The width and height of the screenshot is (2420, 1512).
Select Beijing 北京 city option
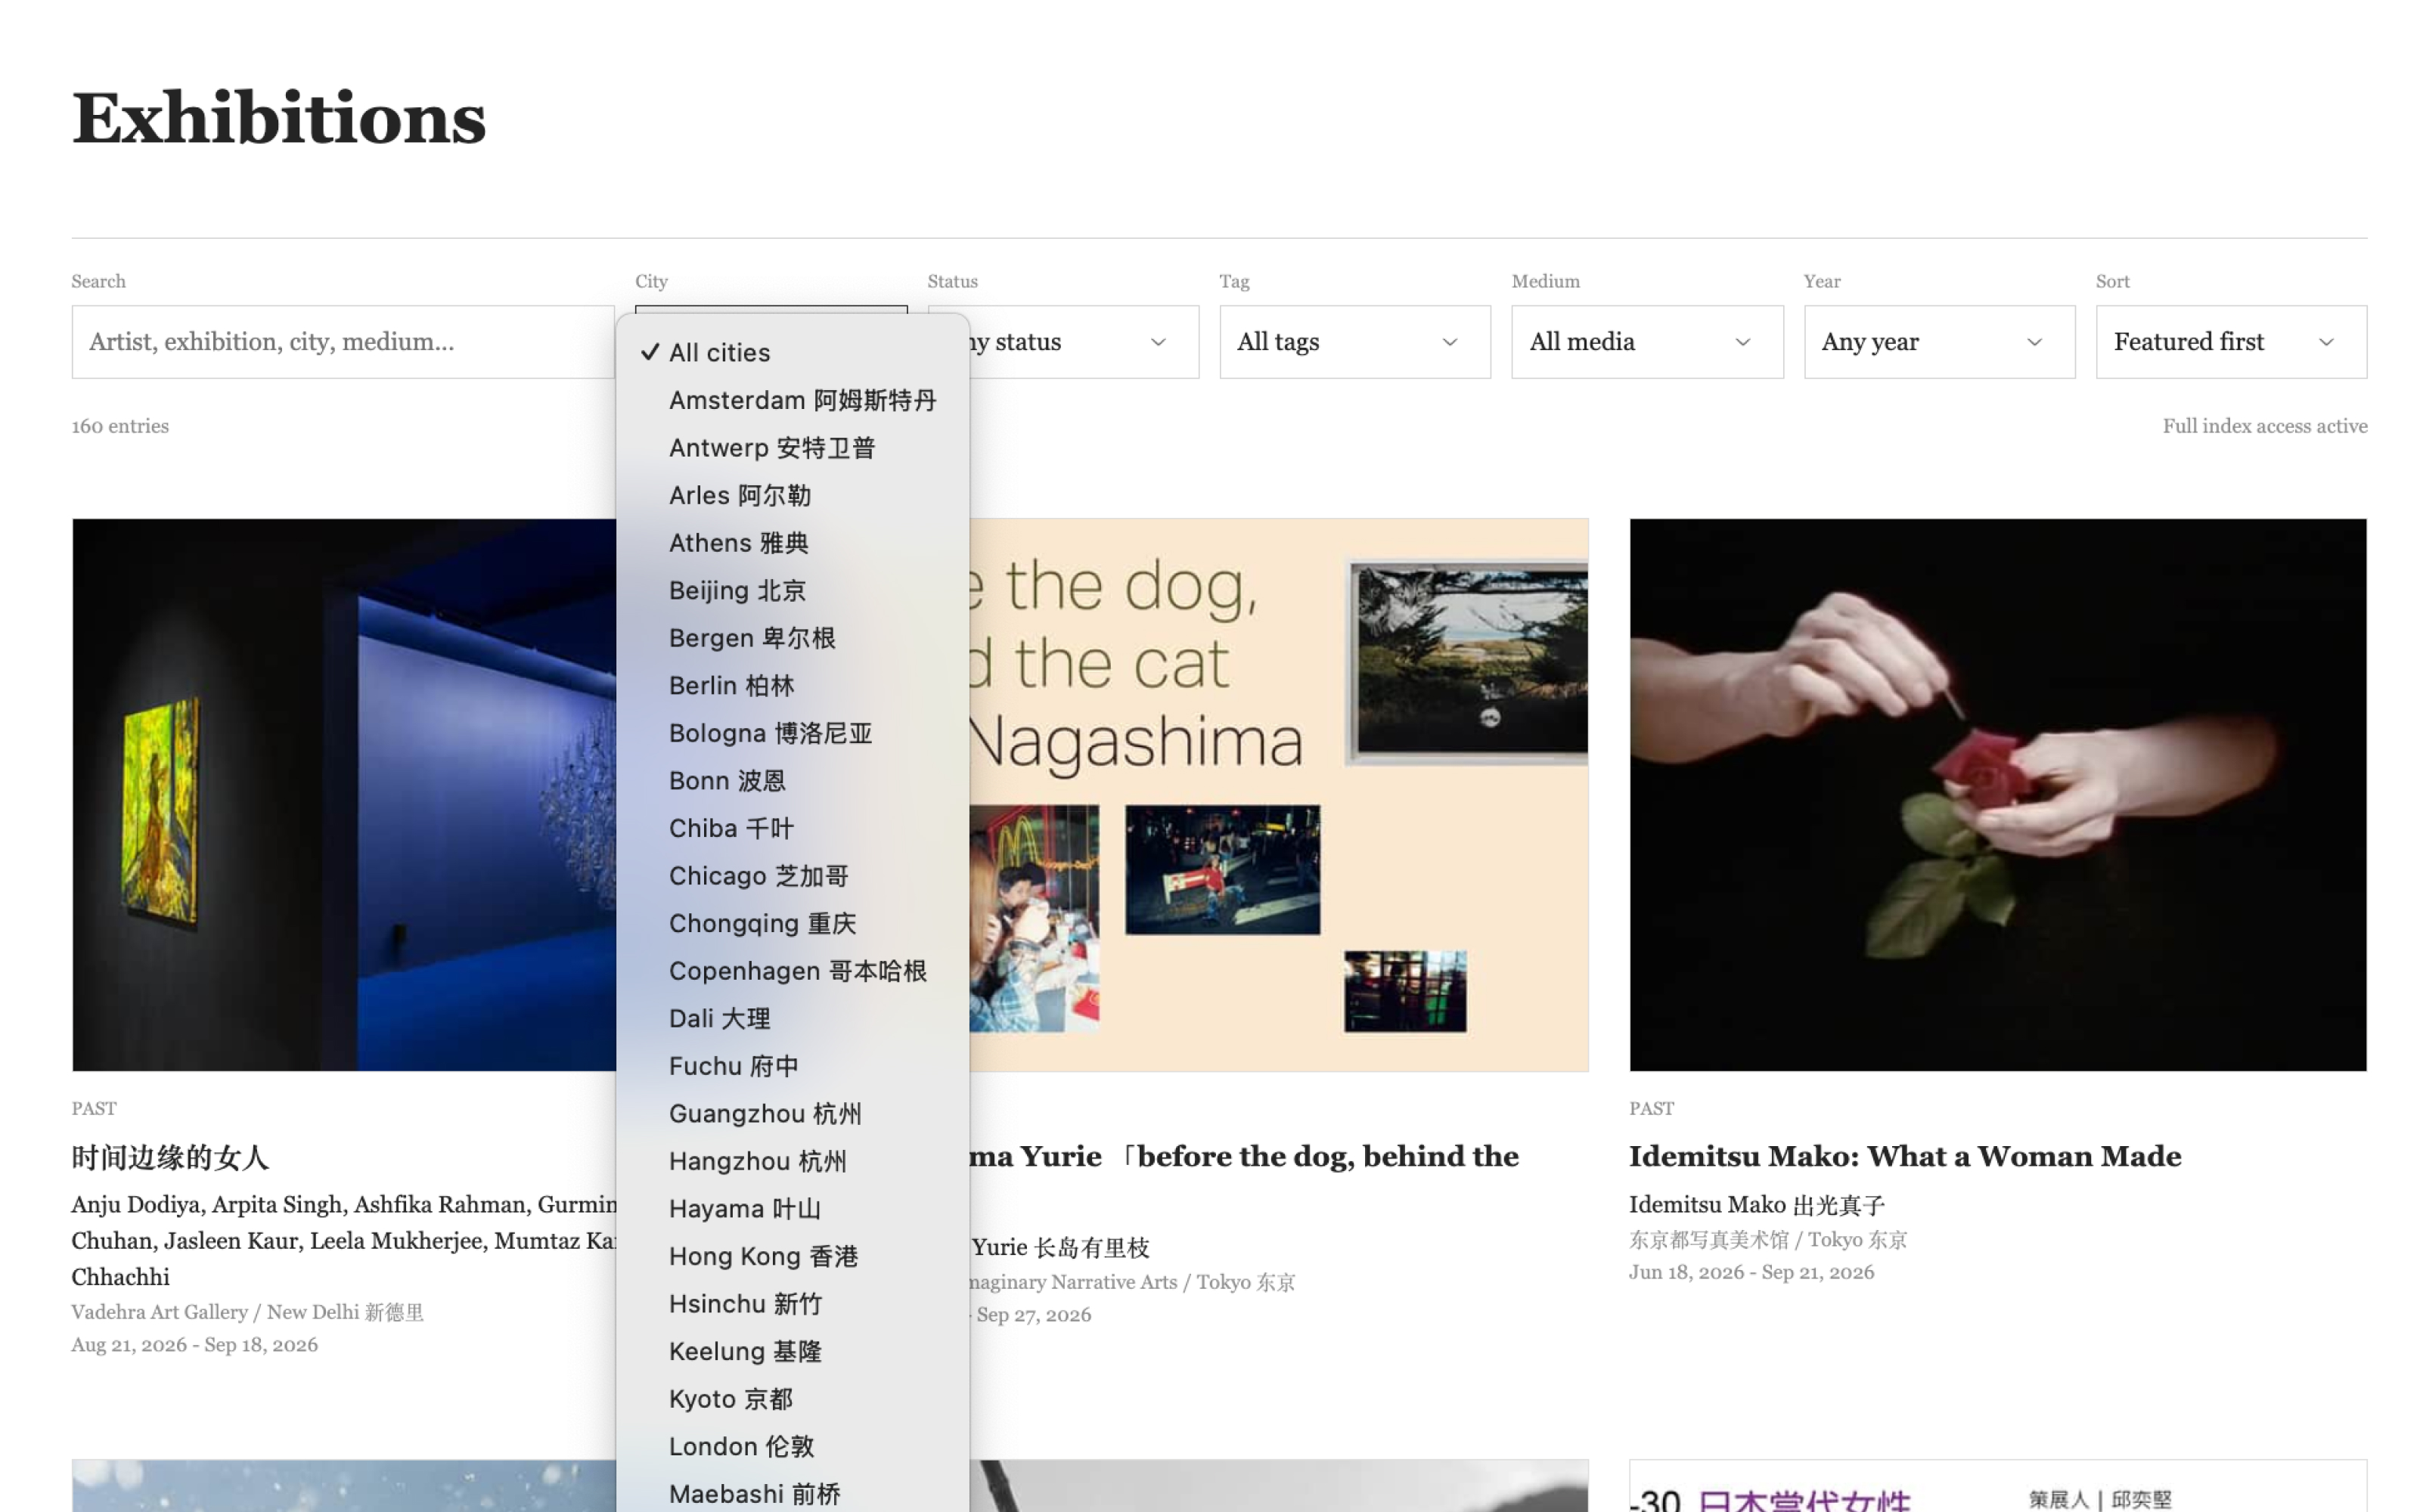click(x=792, y=590)
